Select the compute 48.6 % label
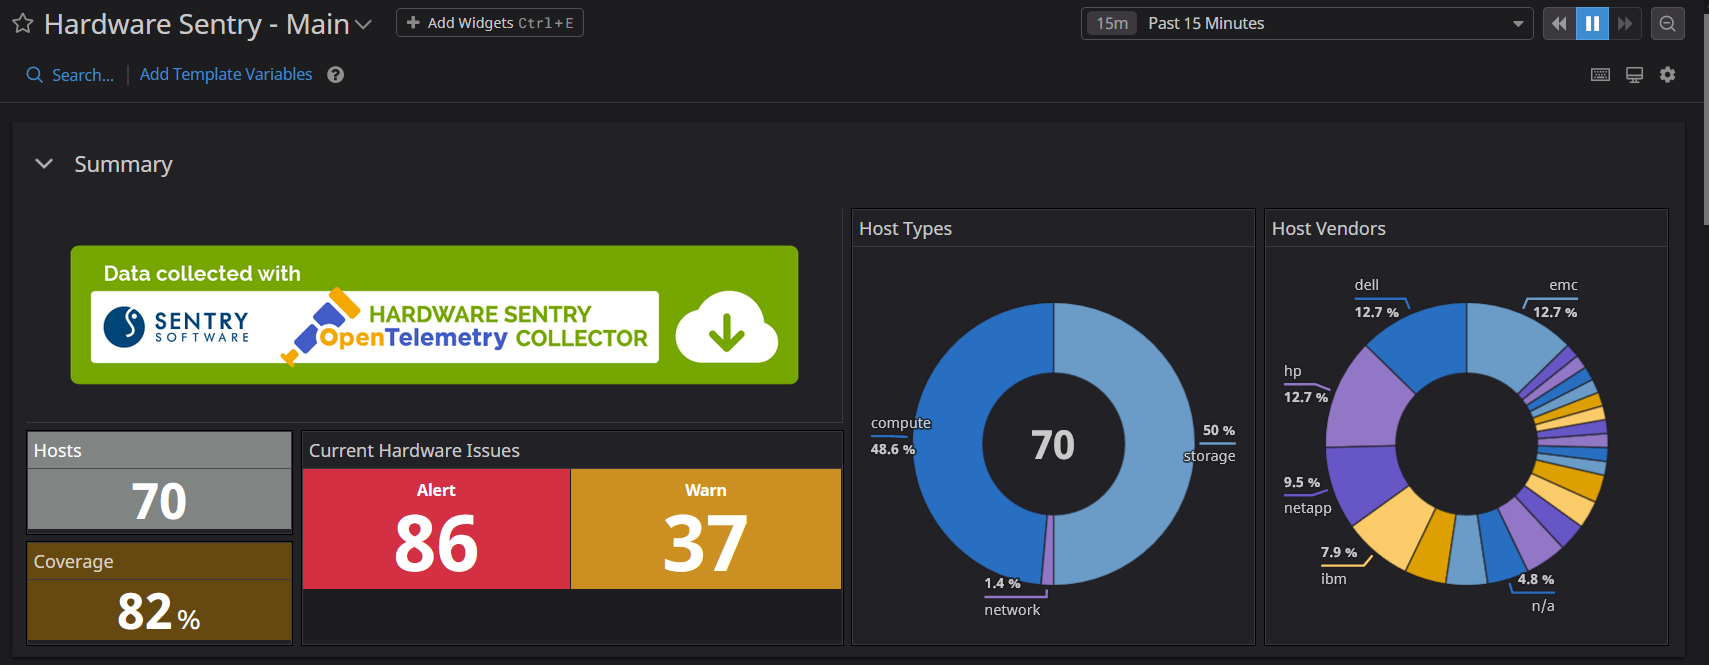 [900, 436]
